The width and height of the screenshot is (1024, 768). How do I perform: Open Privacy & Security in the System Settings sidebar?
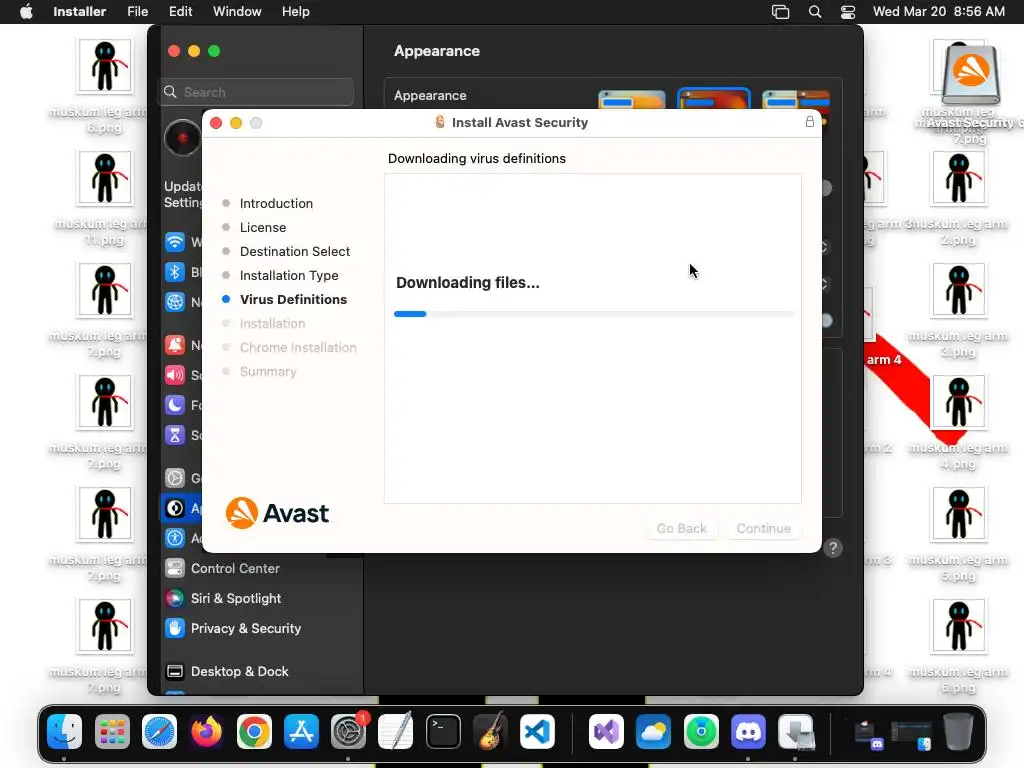(x=259, y=628)
